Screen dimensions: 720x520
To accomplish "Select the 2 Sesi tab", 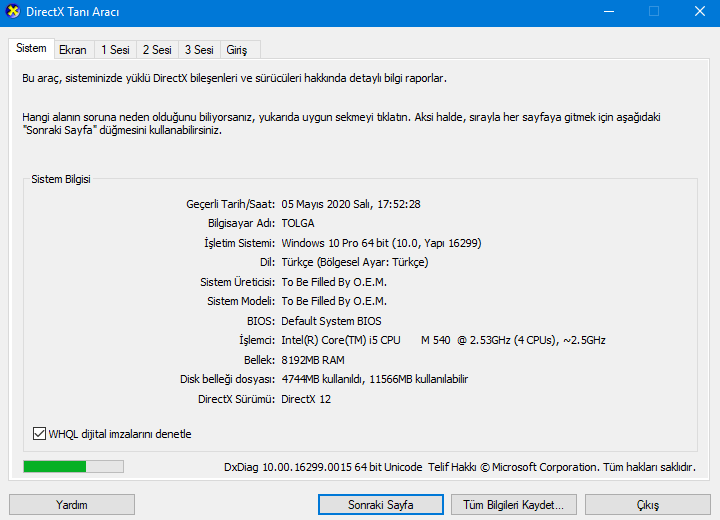I will pyautogui.click(x=157, y=50).
